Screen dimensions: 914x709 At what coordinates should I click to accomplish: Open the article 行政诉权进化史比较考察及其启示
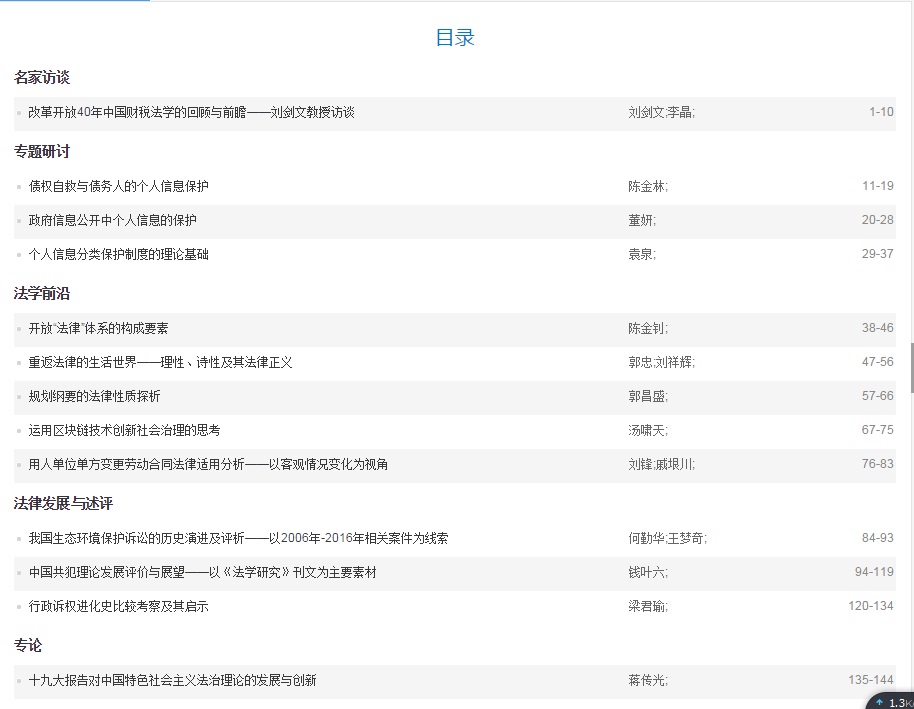[118, 607]
